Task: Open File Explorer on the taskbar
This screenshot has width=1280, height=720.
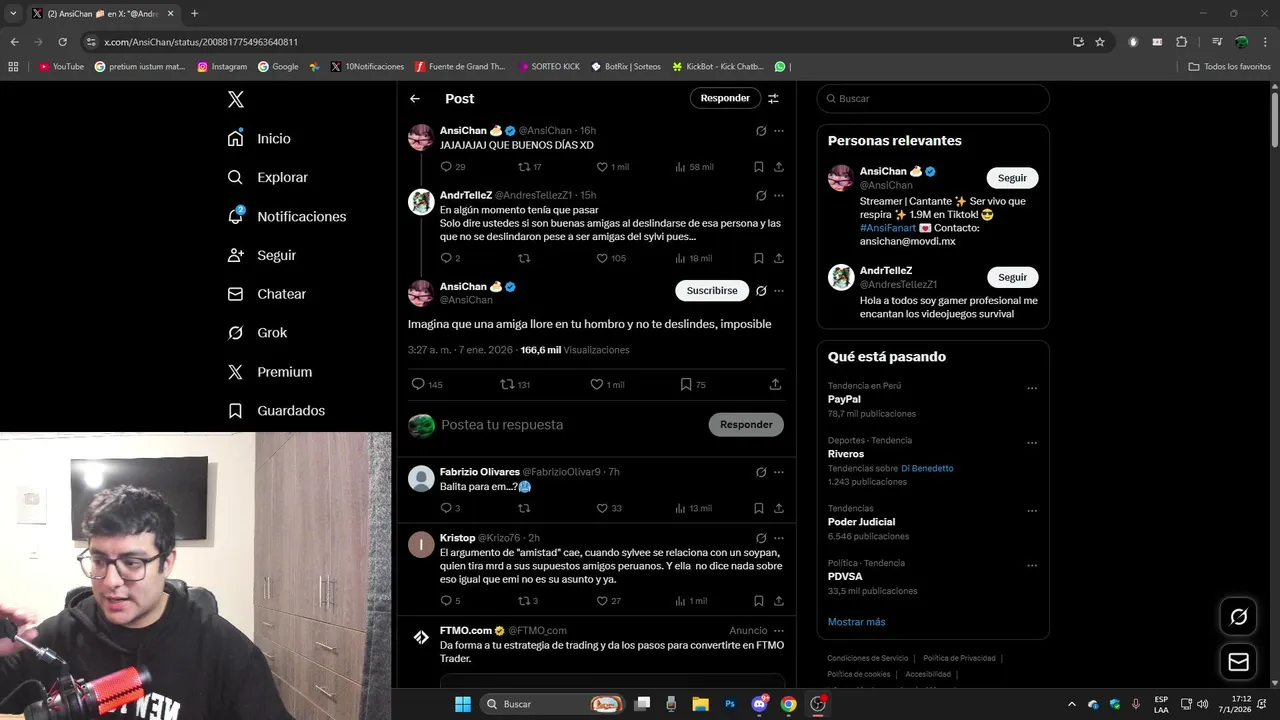Action: 700,704
